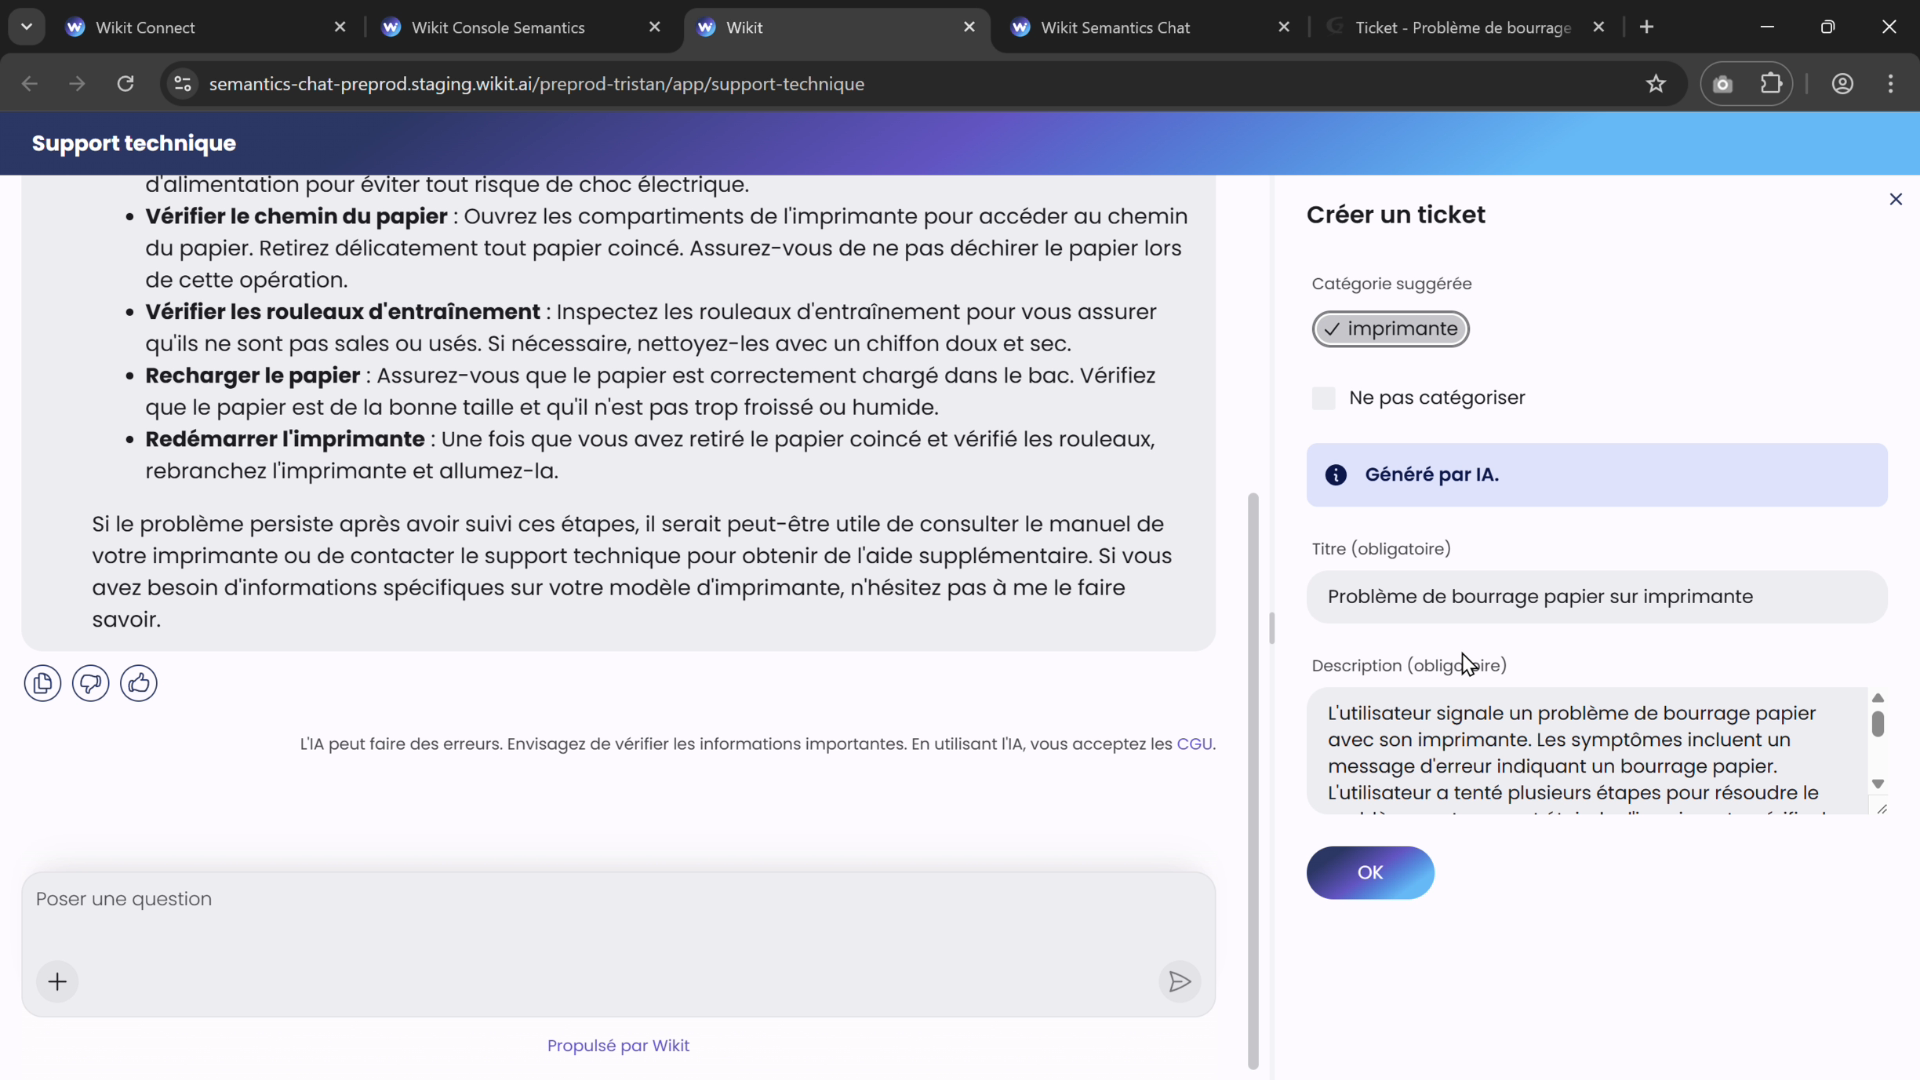1920x1080 pixels.
Task: Switch to the Ticket - Problème de bourrage tab
Action: click(x=1460, y=27)
